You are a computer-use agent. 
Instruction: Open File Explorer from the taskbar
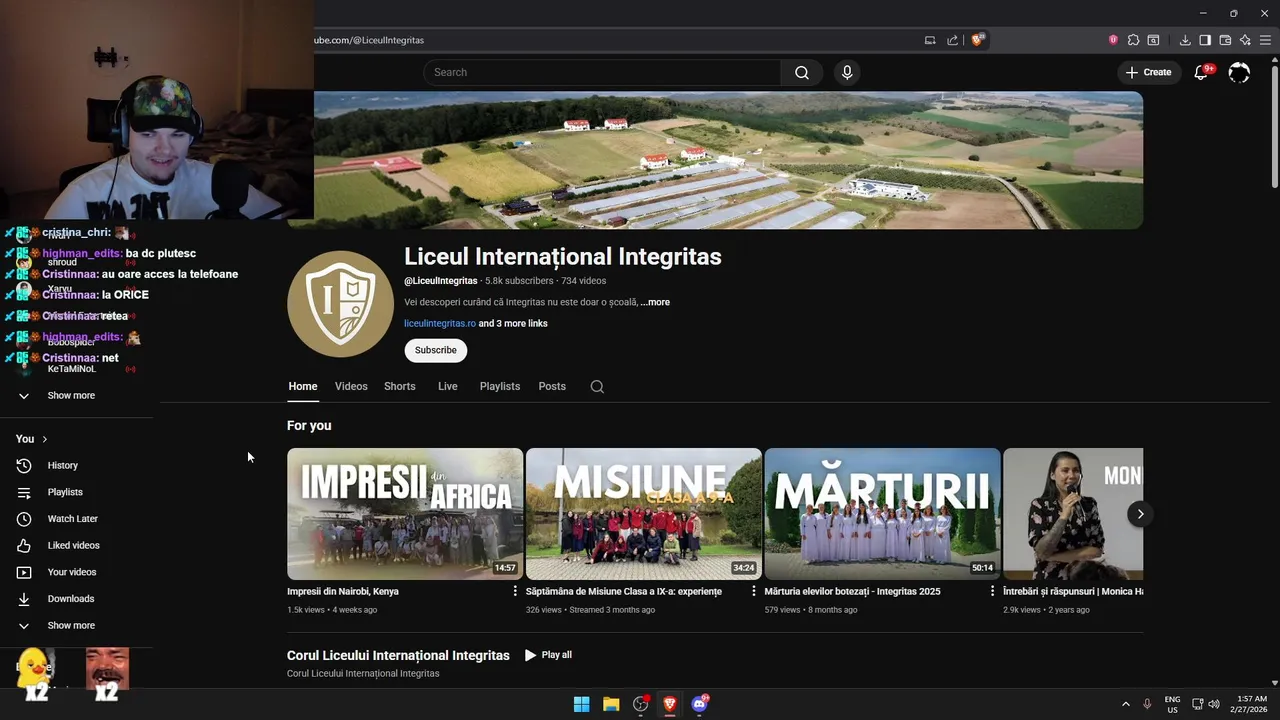tap(611, 704)
